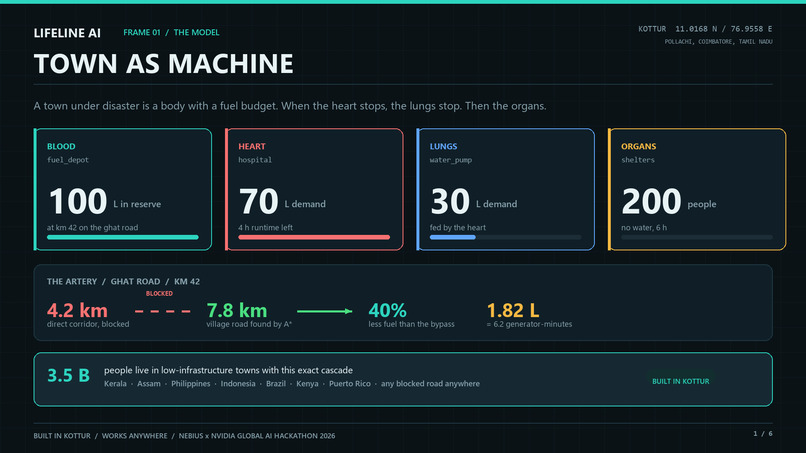Click the 200 people value

click(x=669, y=201)
